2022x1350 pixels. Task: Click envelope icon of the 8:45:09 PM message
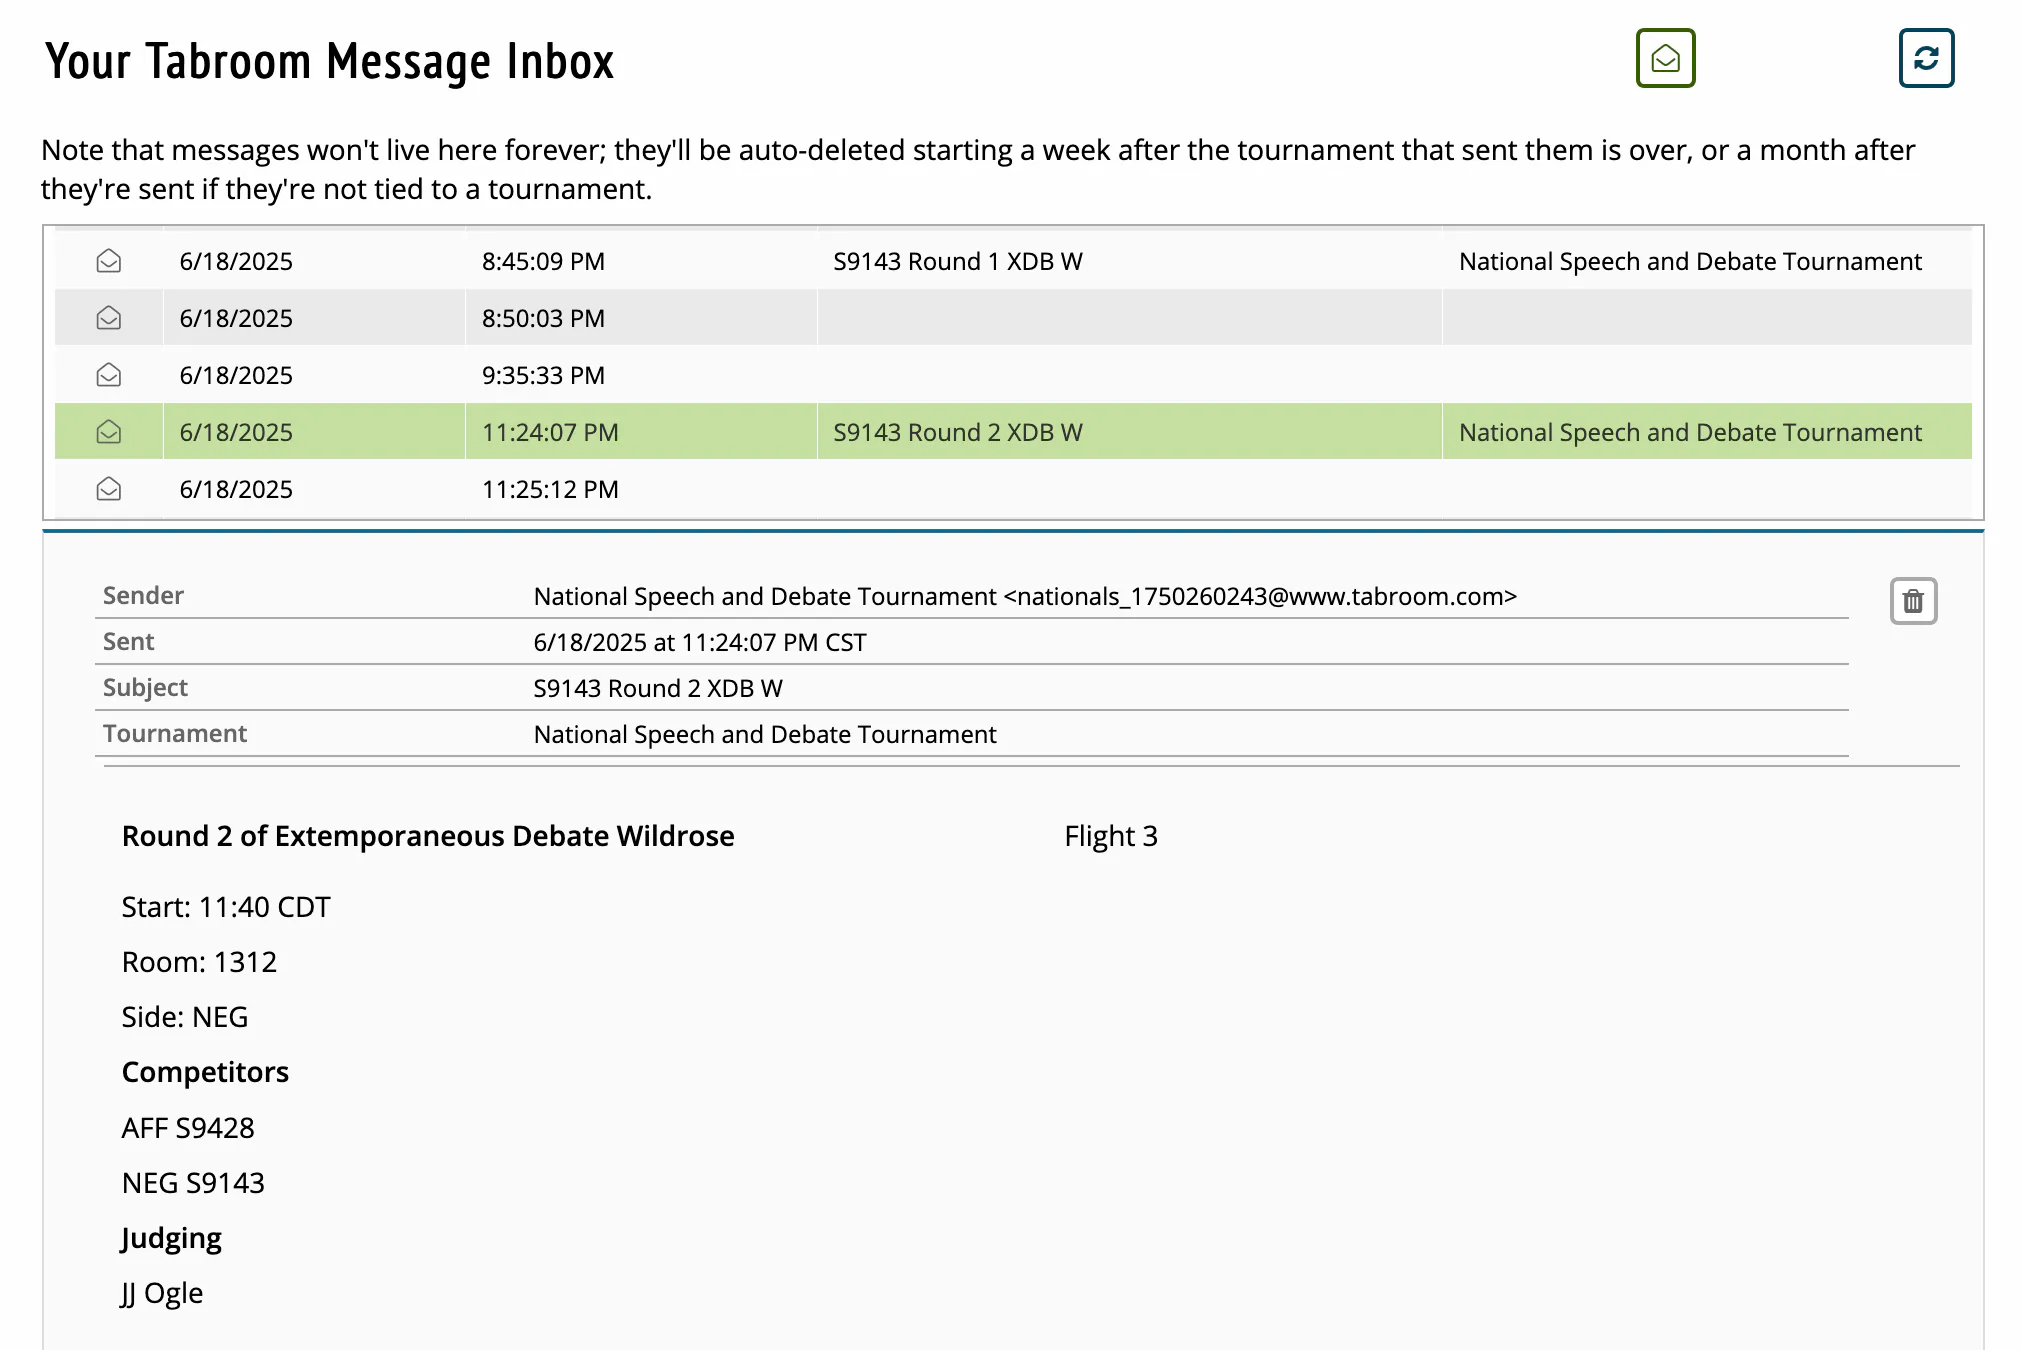pyautogui.click(x=109, y=261)
